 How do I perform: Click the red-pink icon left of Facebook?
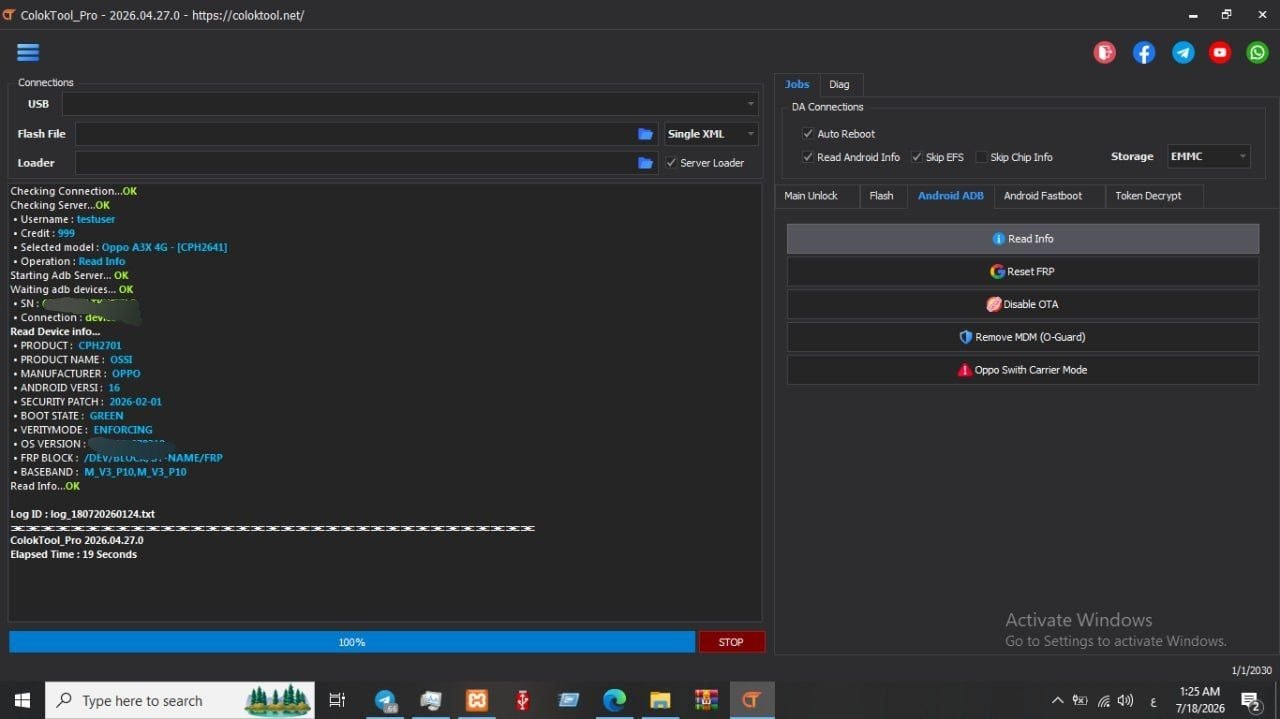pyautogui.click(x=1105, y=53)
